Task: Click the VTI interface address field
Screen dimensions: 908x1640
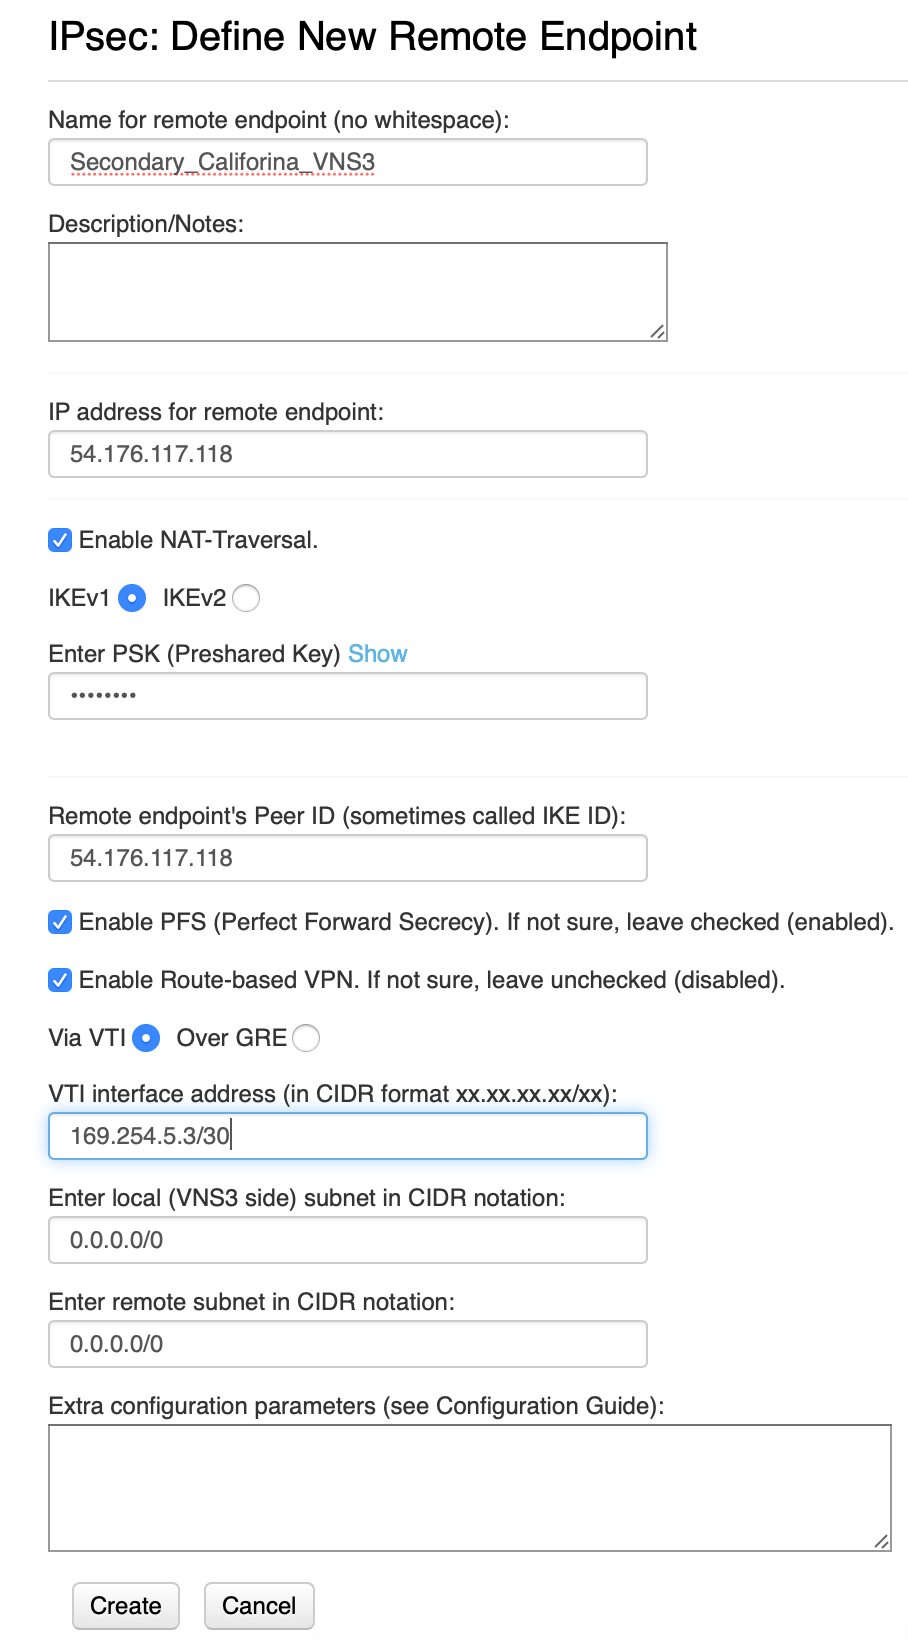Action: coord(347,1136)
